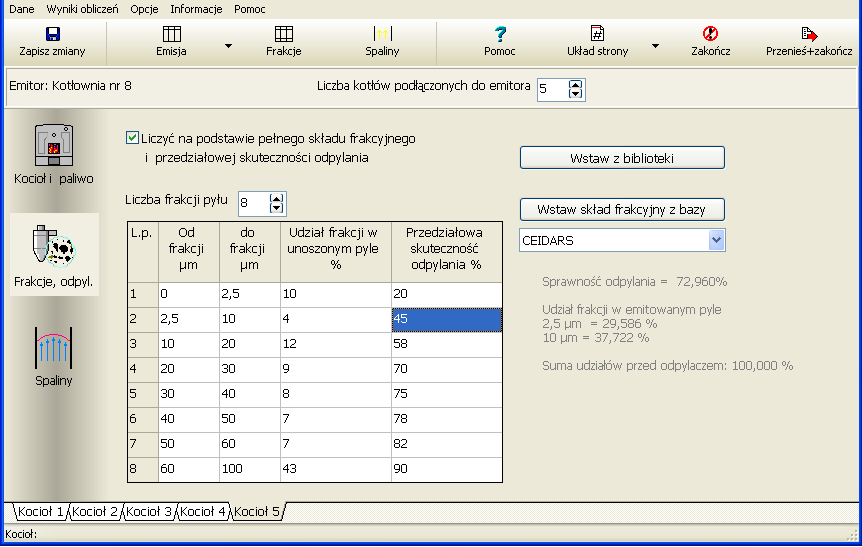Click row 3 efficiency cell value 58
Image resolution: width=862 pixels, height=547 pixels.
446,344
